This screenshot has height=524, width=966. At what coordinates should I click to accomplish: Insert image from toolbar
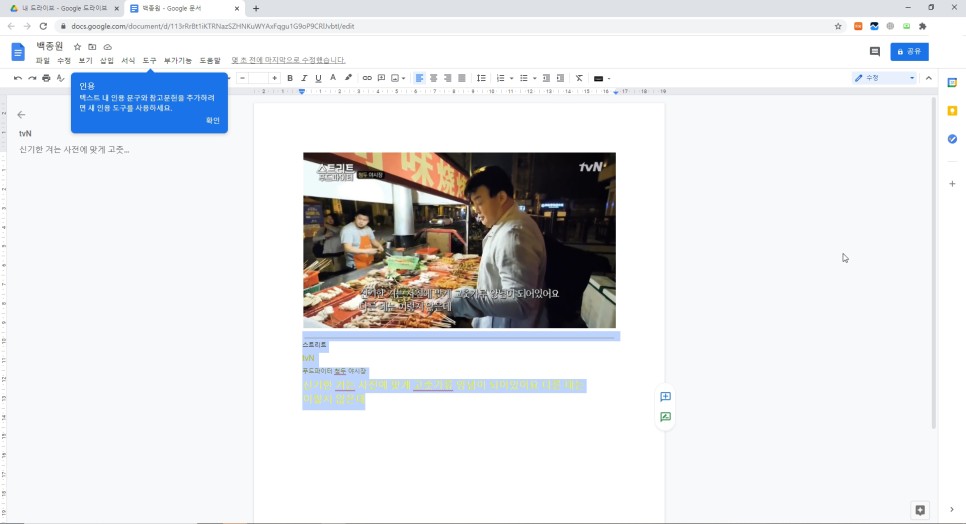(x=396, y=78)
